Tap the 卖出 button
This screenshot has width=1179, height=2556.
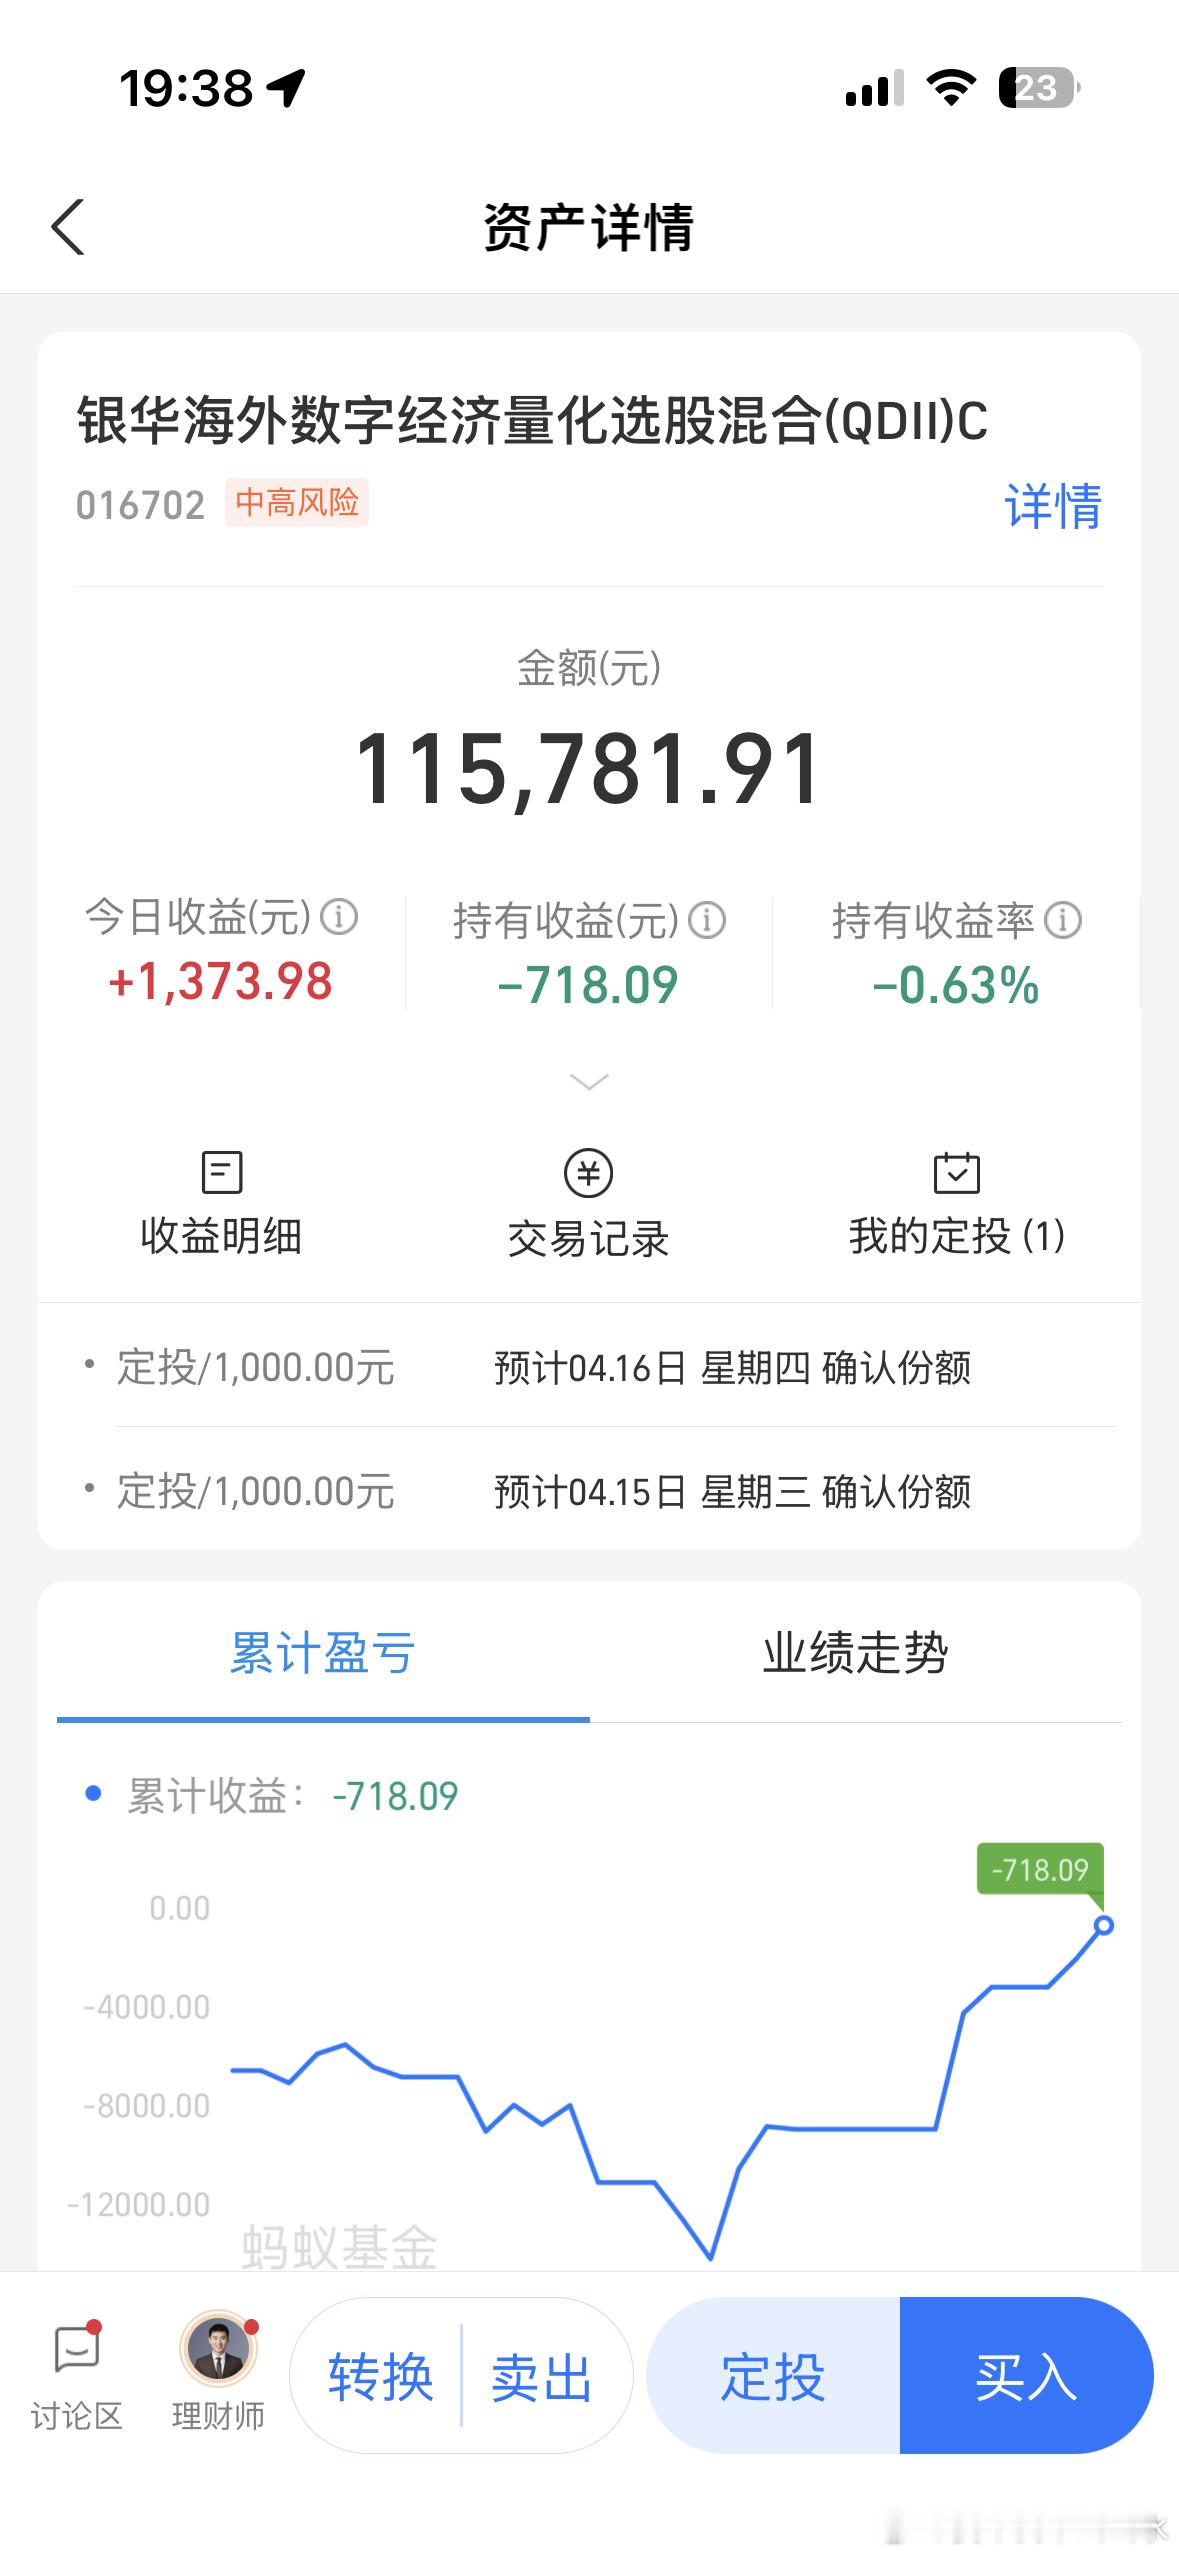(x=542, y=2378)
